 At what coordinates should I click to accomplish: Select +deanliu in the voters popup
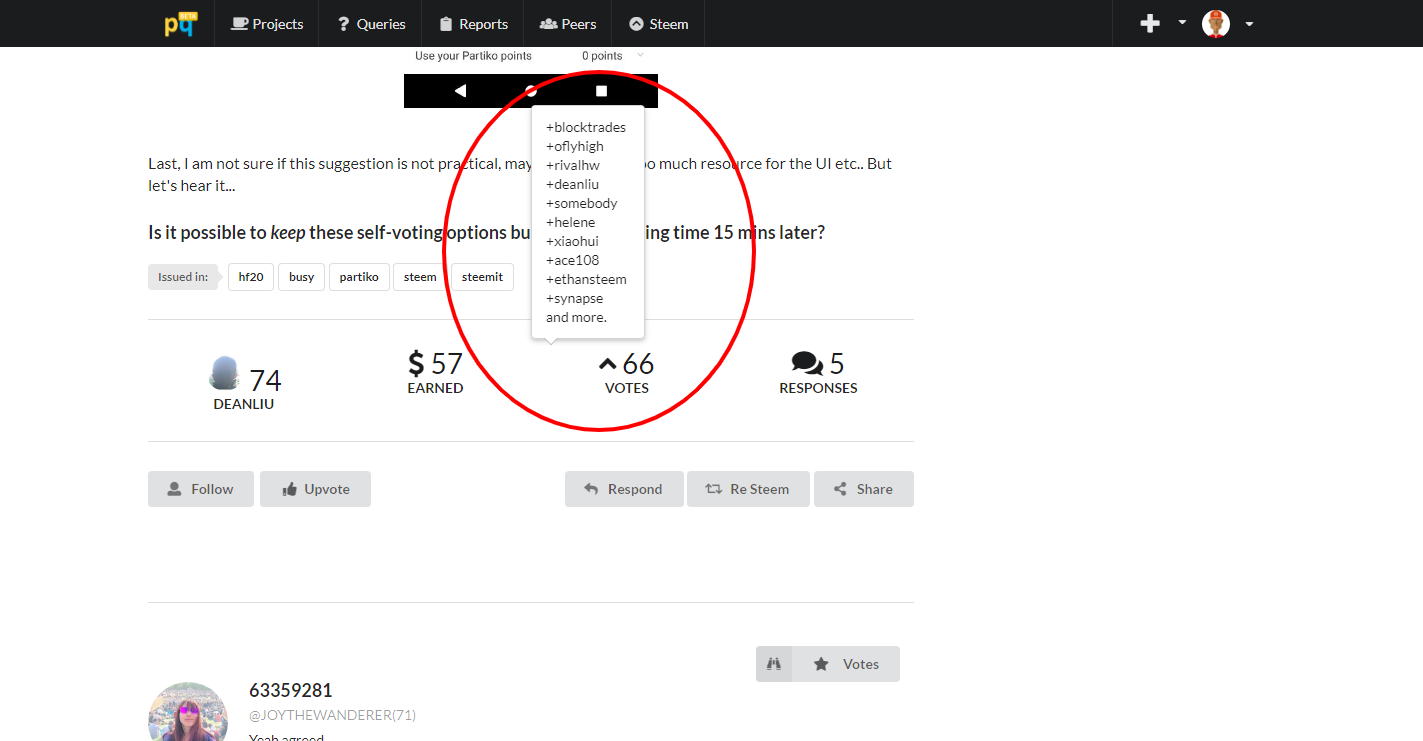(573, 184)
